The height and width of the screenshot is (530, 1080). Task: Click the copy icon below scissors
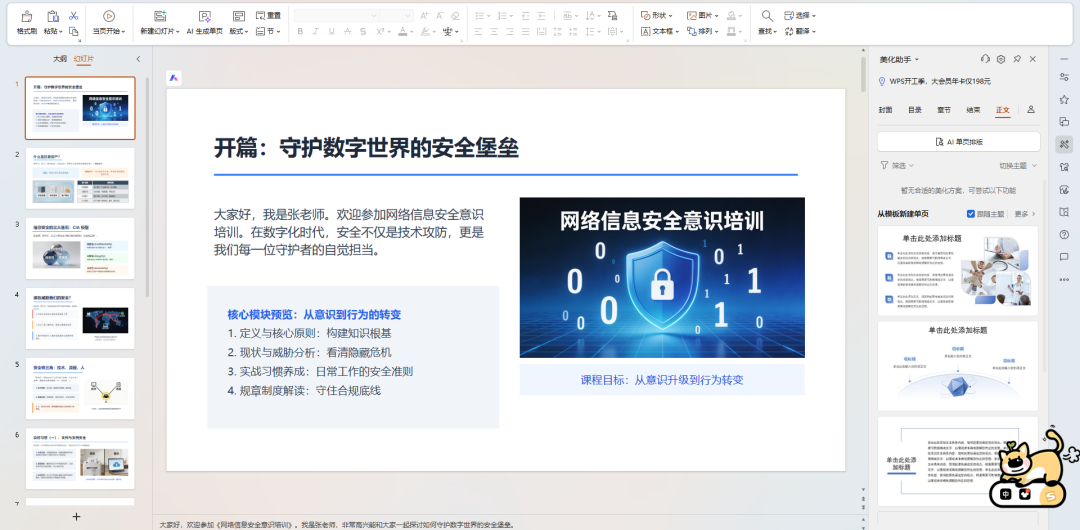point(74,31)
